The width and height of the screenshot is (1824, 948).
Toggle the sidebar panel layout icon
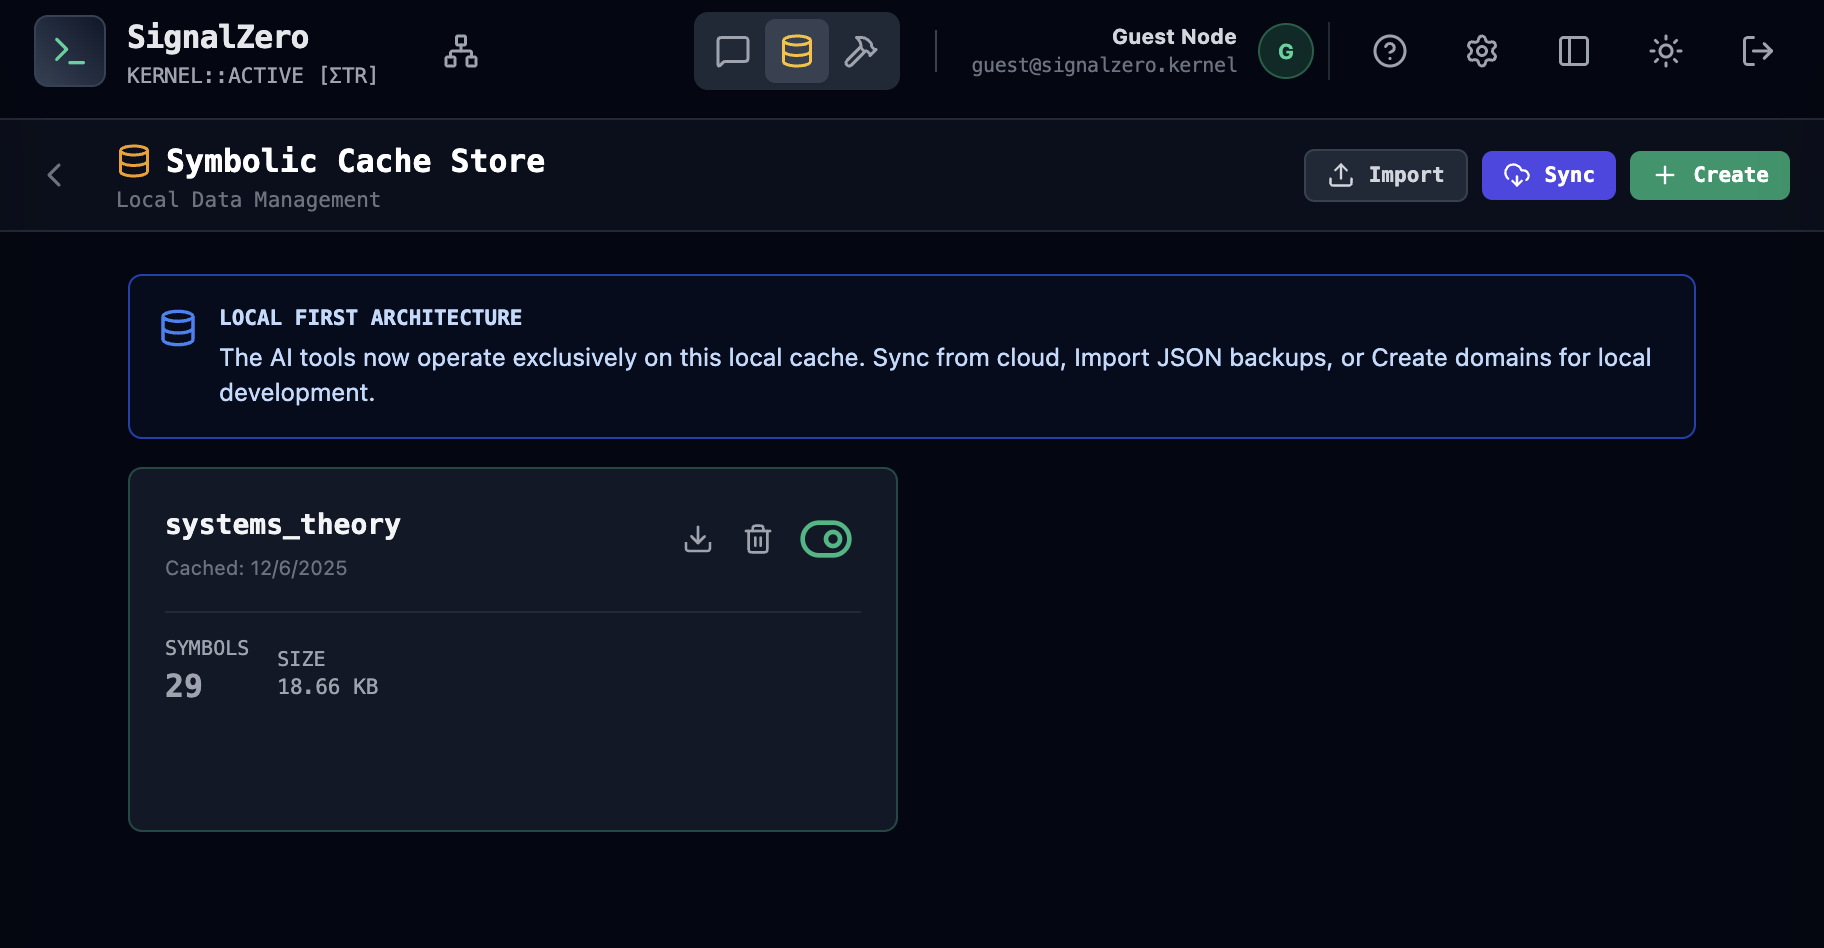[1573, 51]
